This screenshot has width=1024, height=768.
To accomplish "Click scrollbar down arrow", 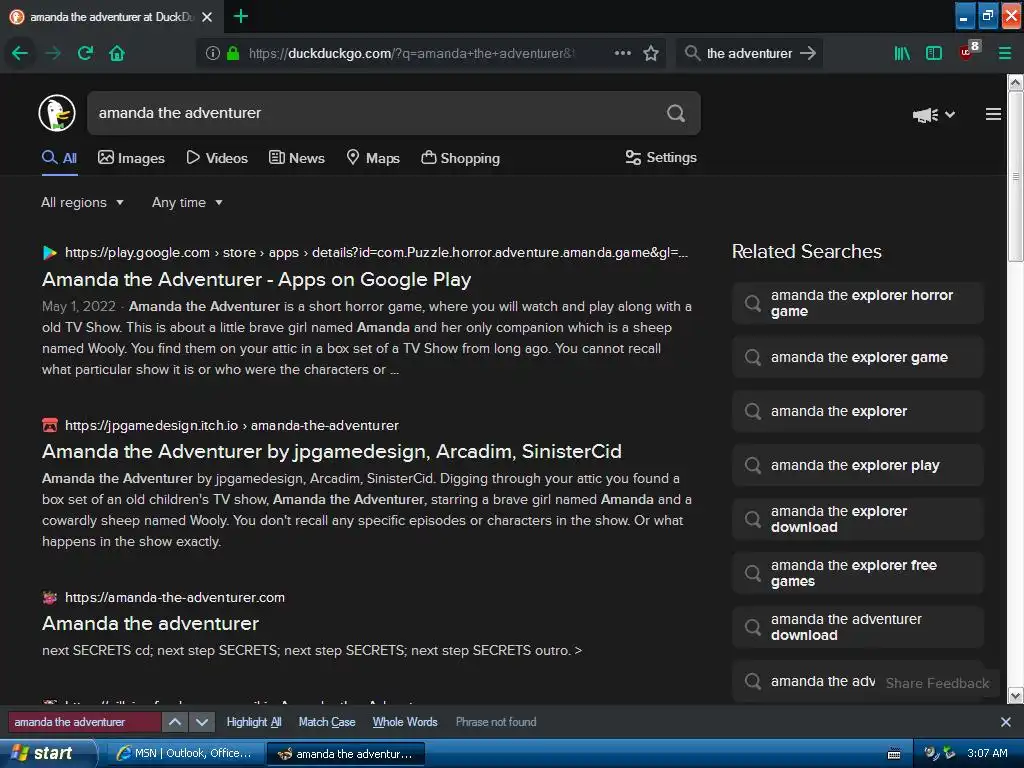I will pos(1016,696).
